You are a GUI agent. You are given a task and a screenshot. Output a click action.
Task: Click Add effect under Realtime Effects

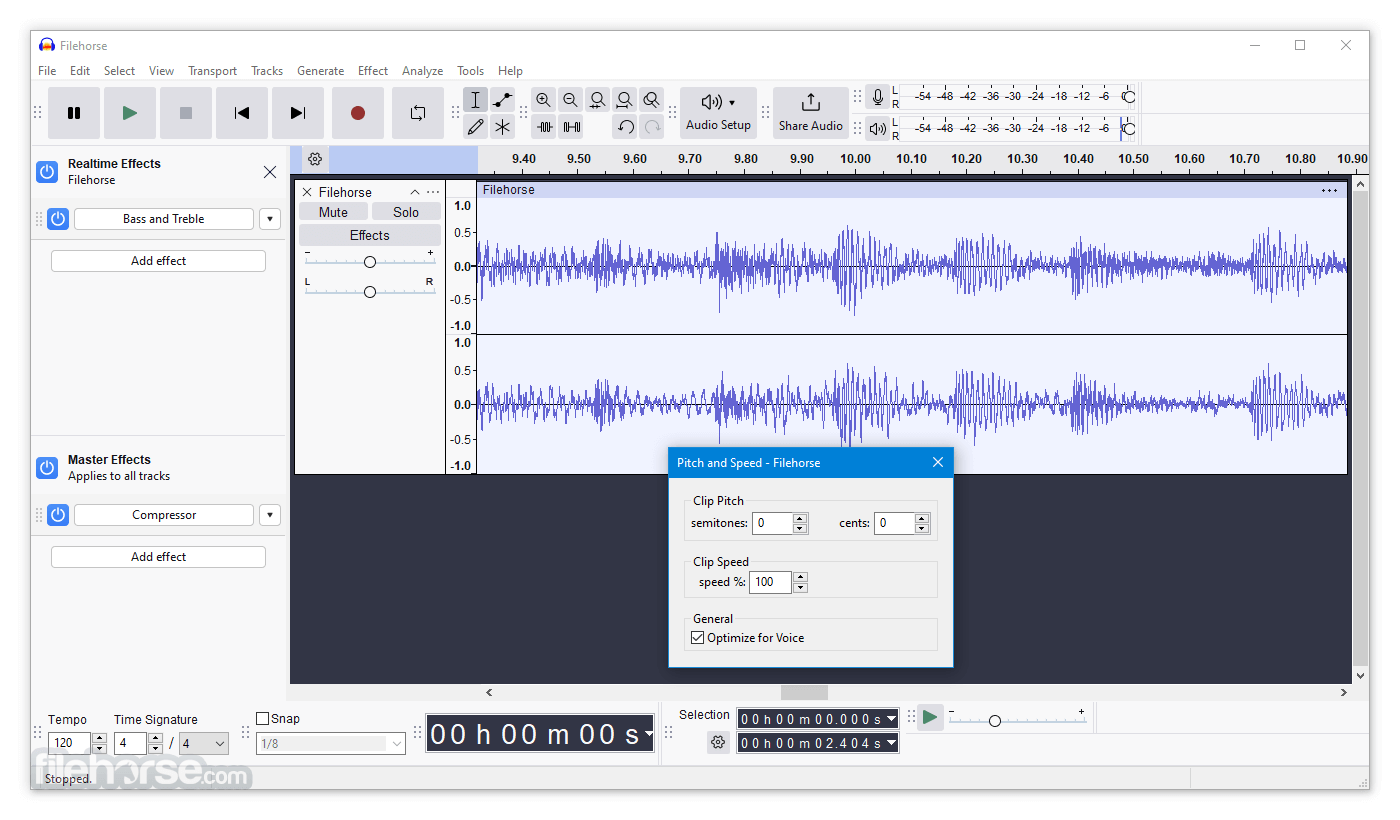tap(158, 261)
